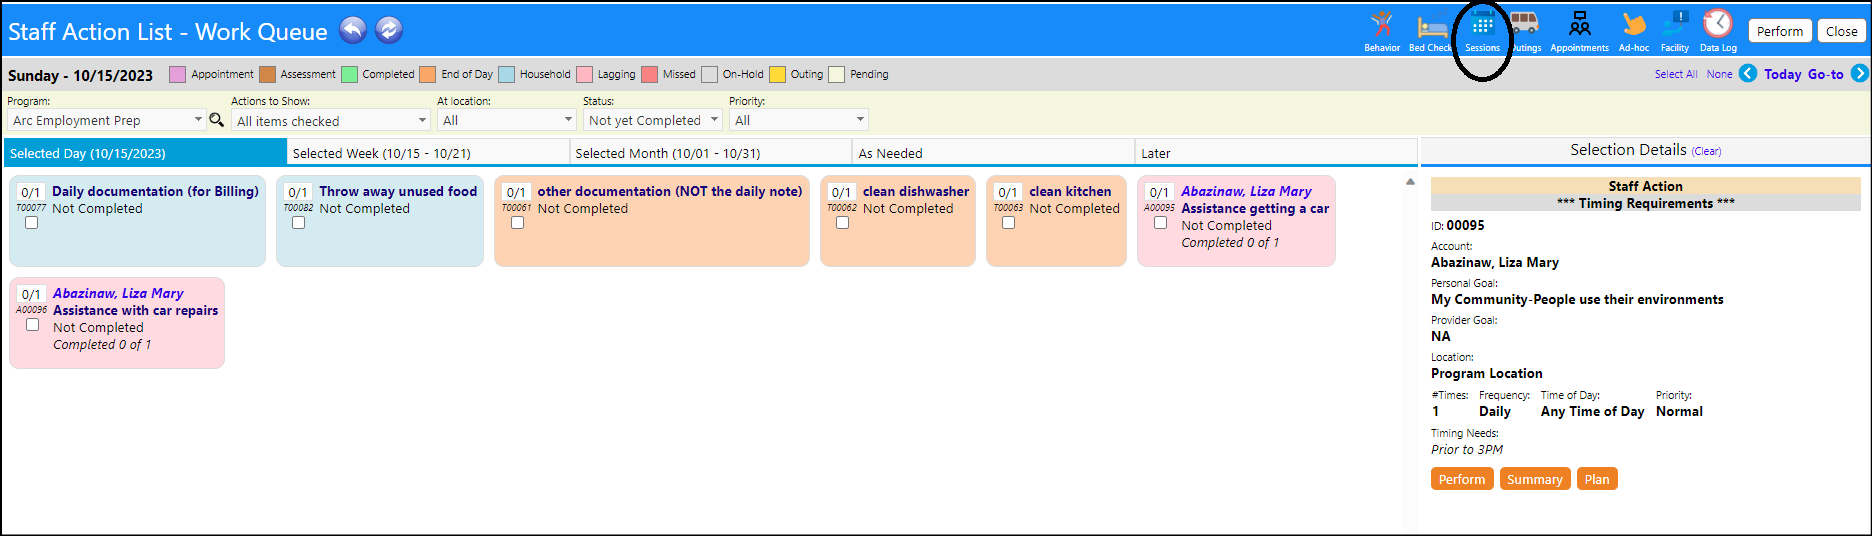Check the clean kitchen checkbox
The height and width of the screenshot is (536, 1872).
[x=1008, y=223]
